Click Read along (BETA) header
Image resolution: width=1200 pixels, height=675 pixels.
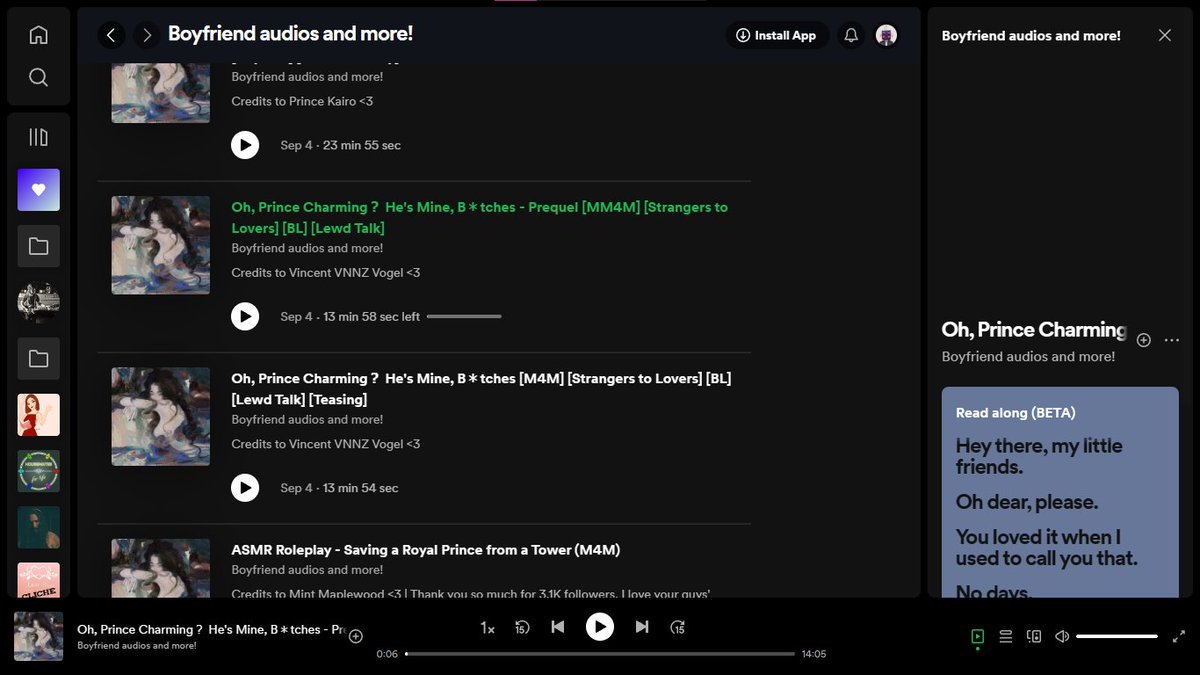pyautogui.click(x=1016, y=412)
